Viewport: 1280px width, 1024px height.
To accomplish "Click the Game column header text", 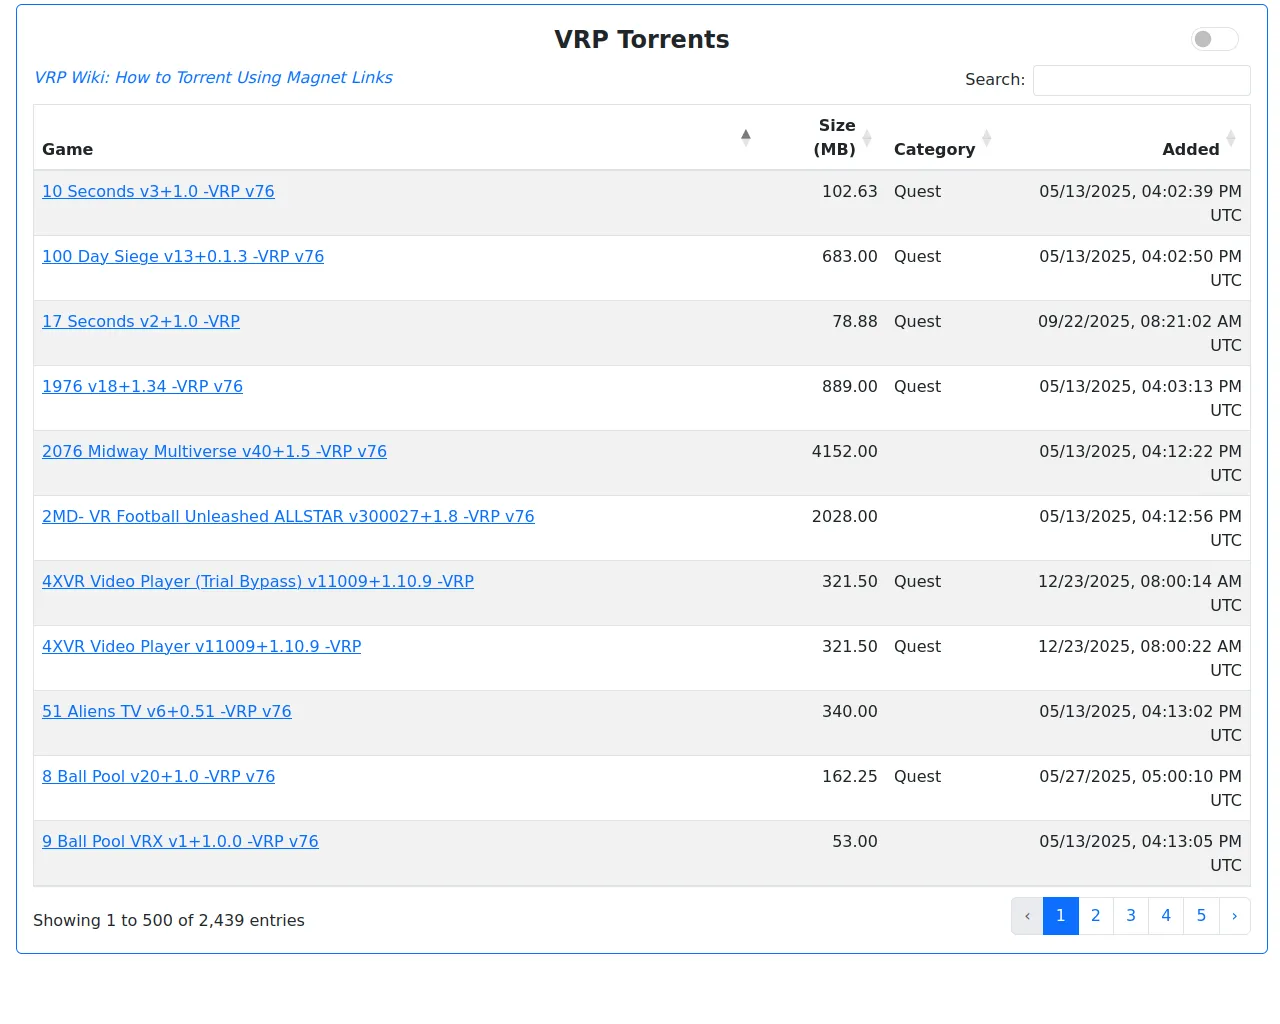I will tap(67, 149).
